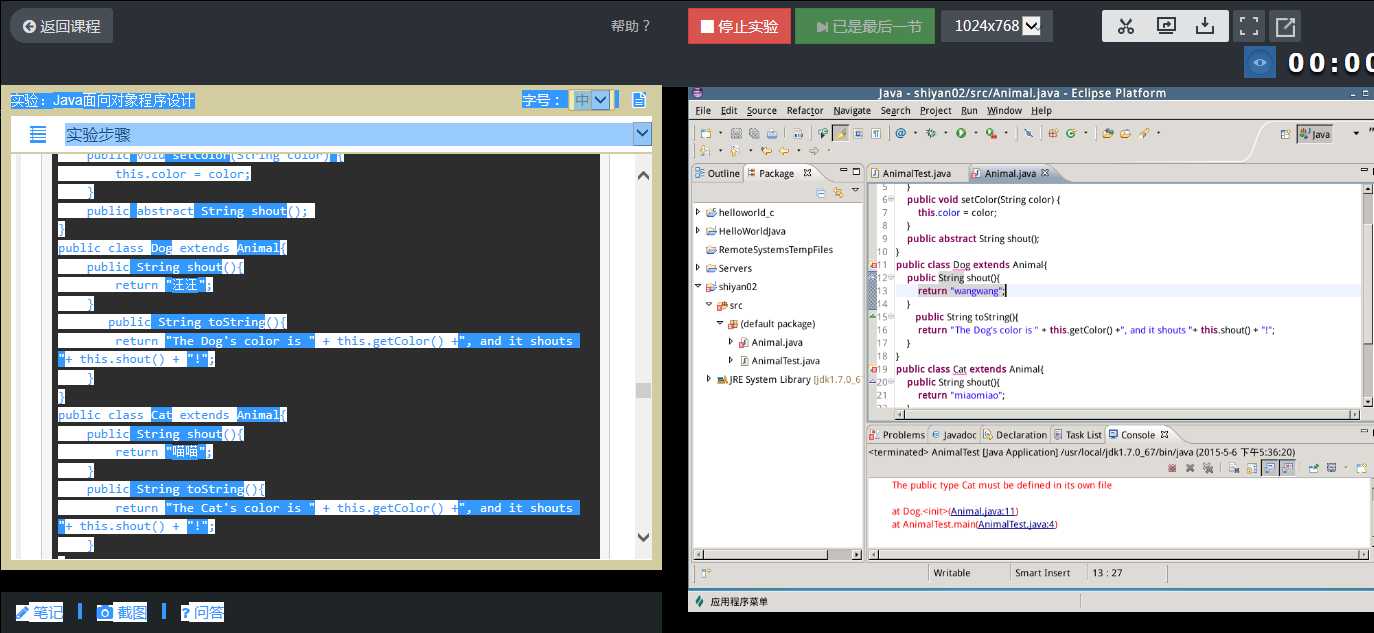
Task: Click 返回课程 back button
Action: (61, 26)
